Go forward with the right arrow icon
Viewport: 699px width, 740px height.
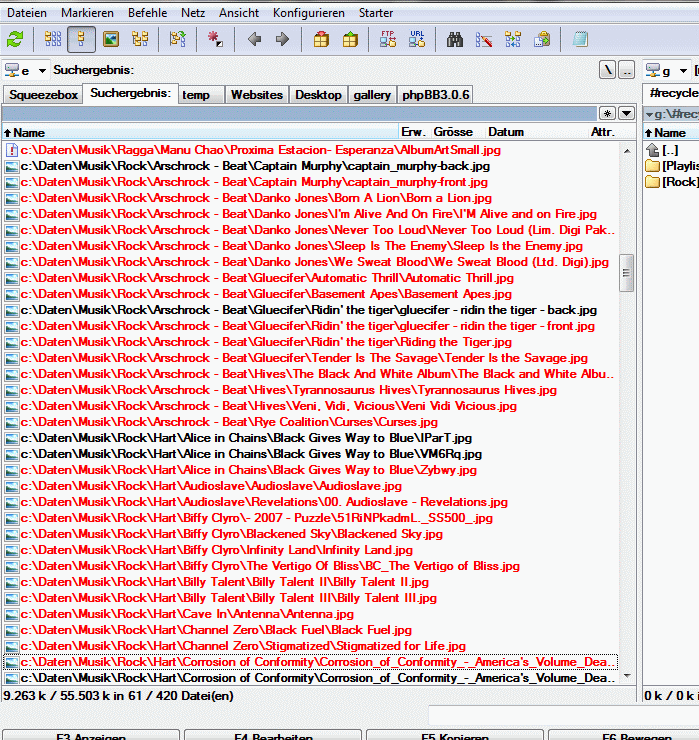pos(282,39)
